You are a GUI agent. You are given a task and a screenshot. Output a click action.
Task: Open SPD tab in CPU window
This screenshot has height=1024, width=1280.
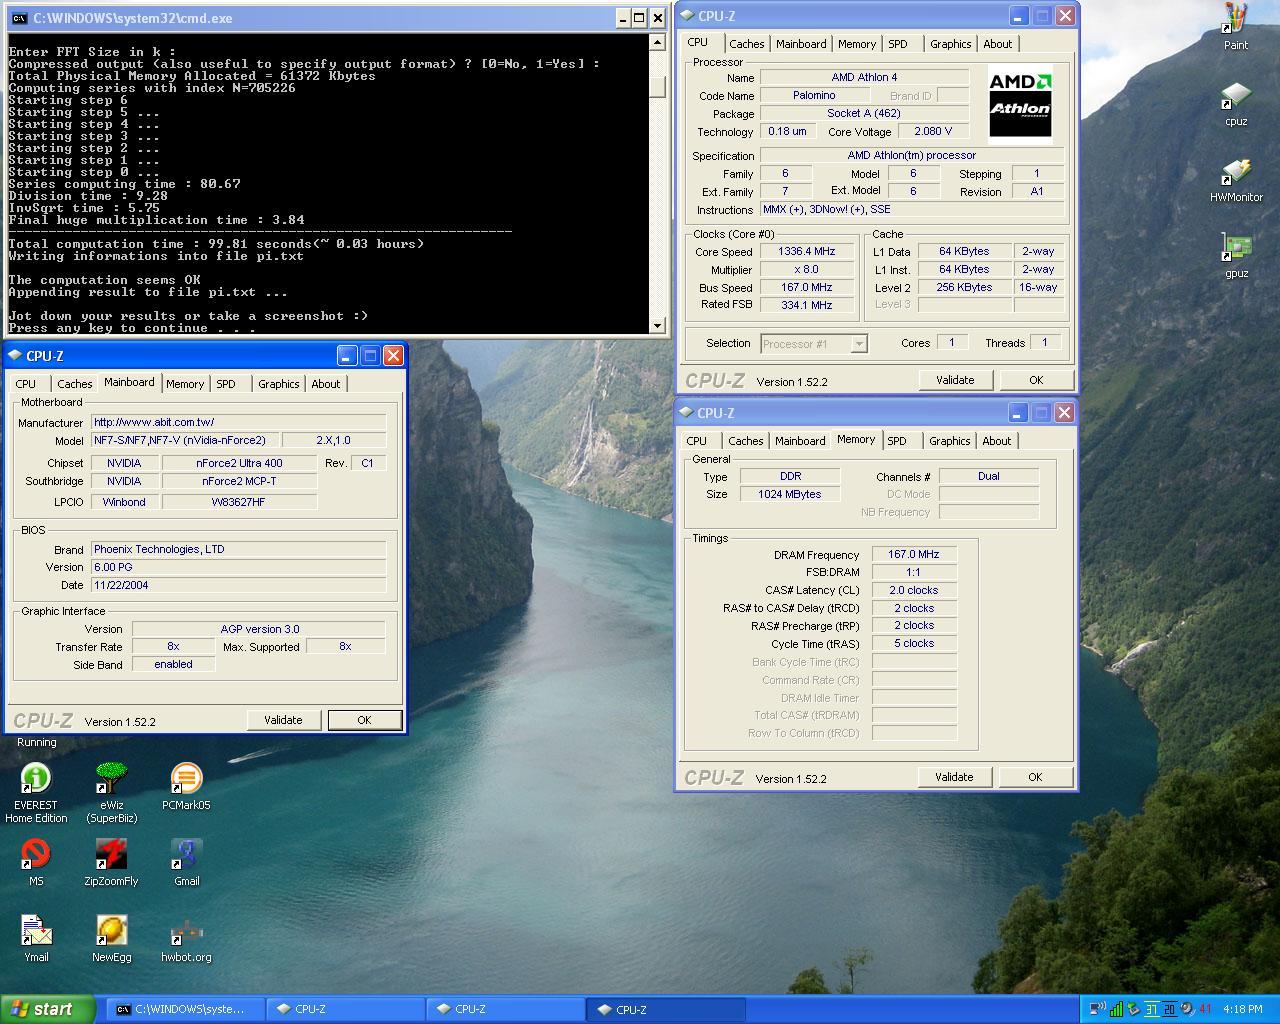[898, 44]
